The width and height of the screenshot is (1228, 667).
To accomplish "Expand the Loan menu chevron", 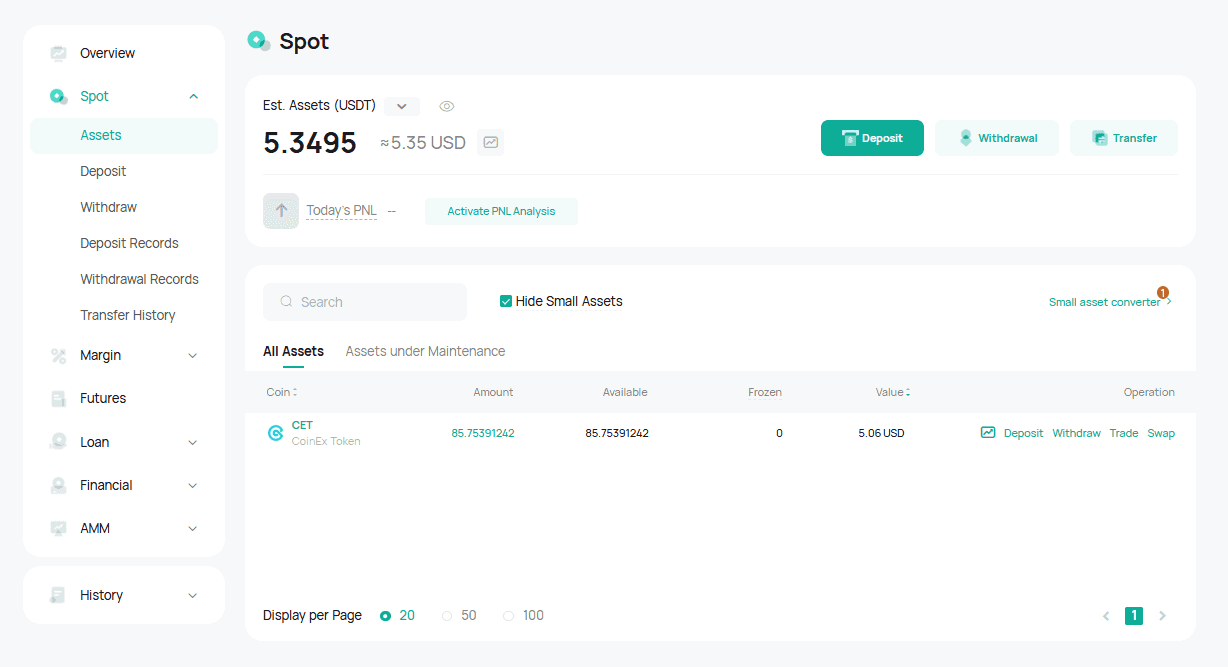I will (193, 442).
